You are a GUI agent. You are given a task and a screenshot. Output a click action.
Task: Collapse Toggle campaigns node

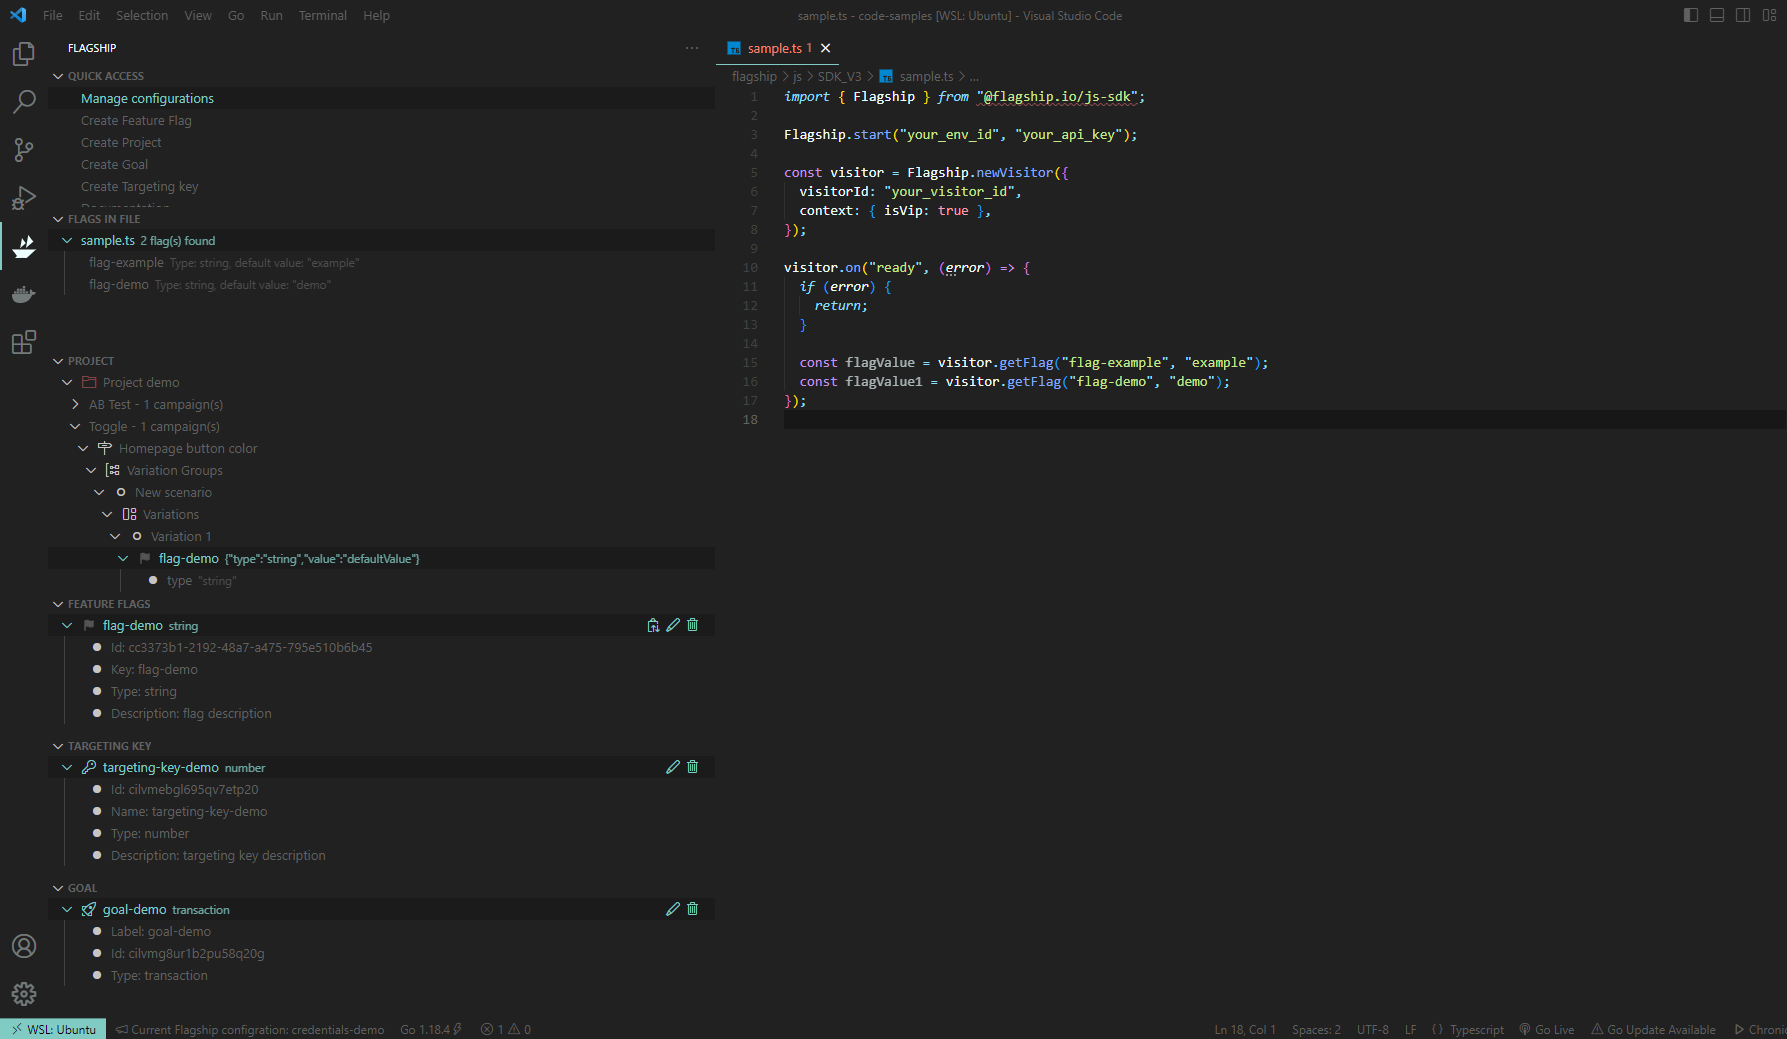tap(75, 426)
